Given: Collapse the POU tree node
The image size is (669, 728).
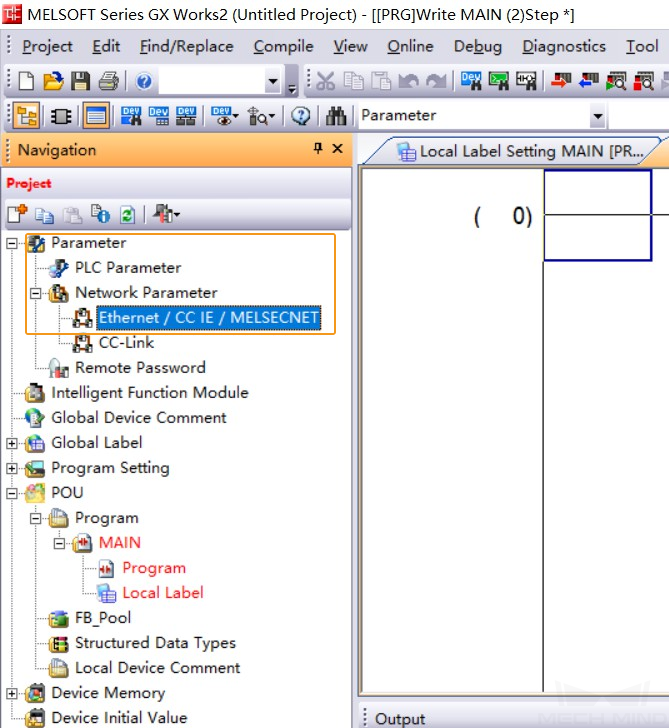Looking at the screenshot, I should [x=12, y=494].
